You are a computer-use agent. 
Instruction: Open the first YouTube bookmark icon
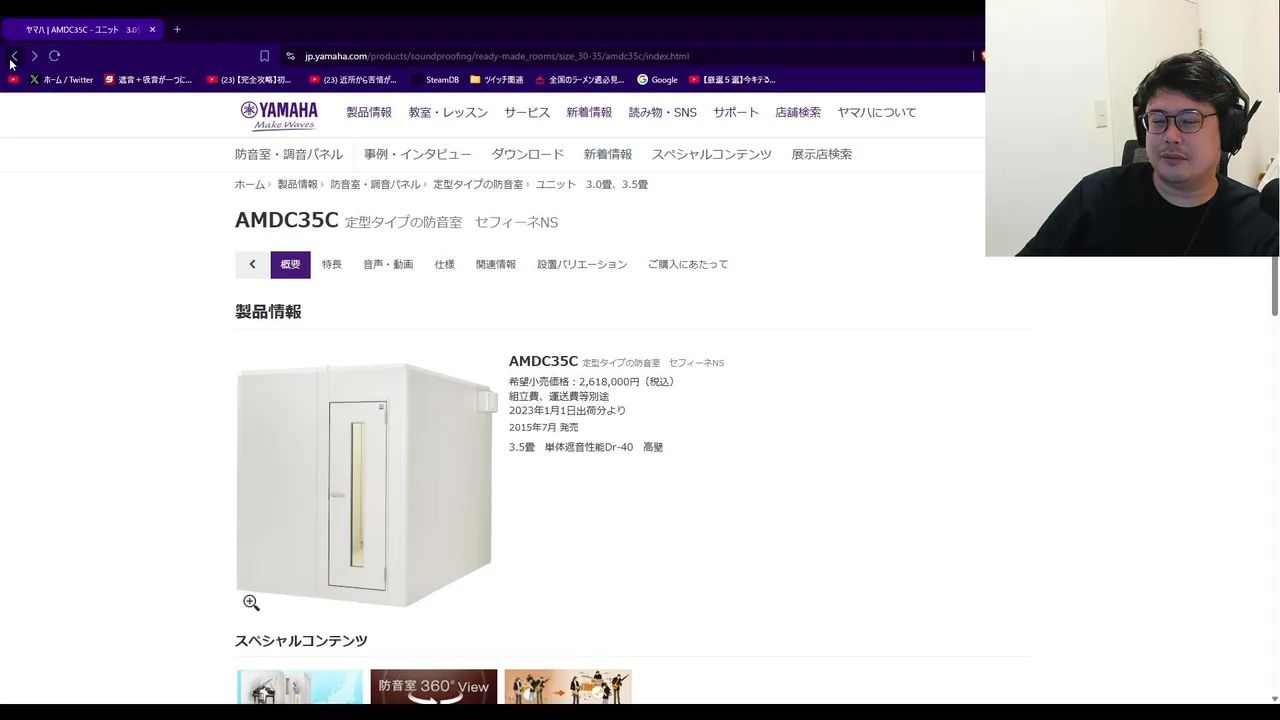tap(13, 80)
